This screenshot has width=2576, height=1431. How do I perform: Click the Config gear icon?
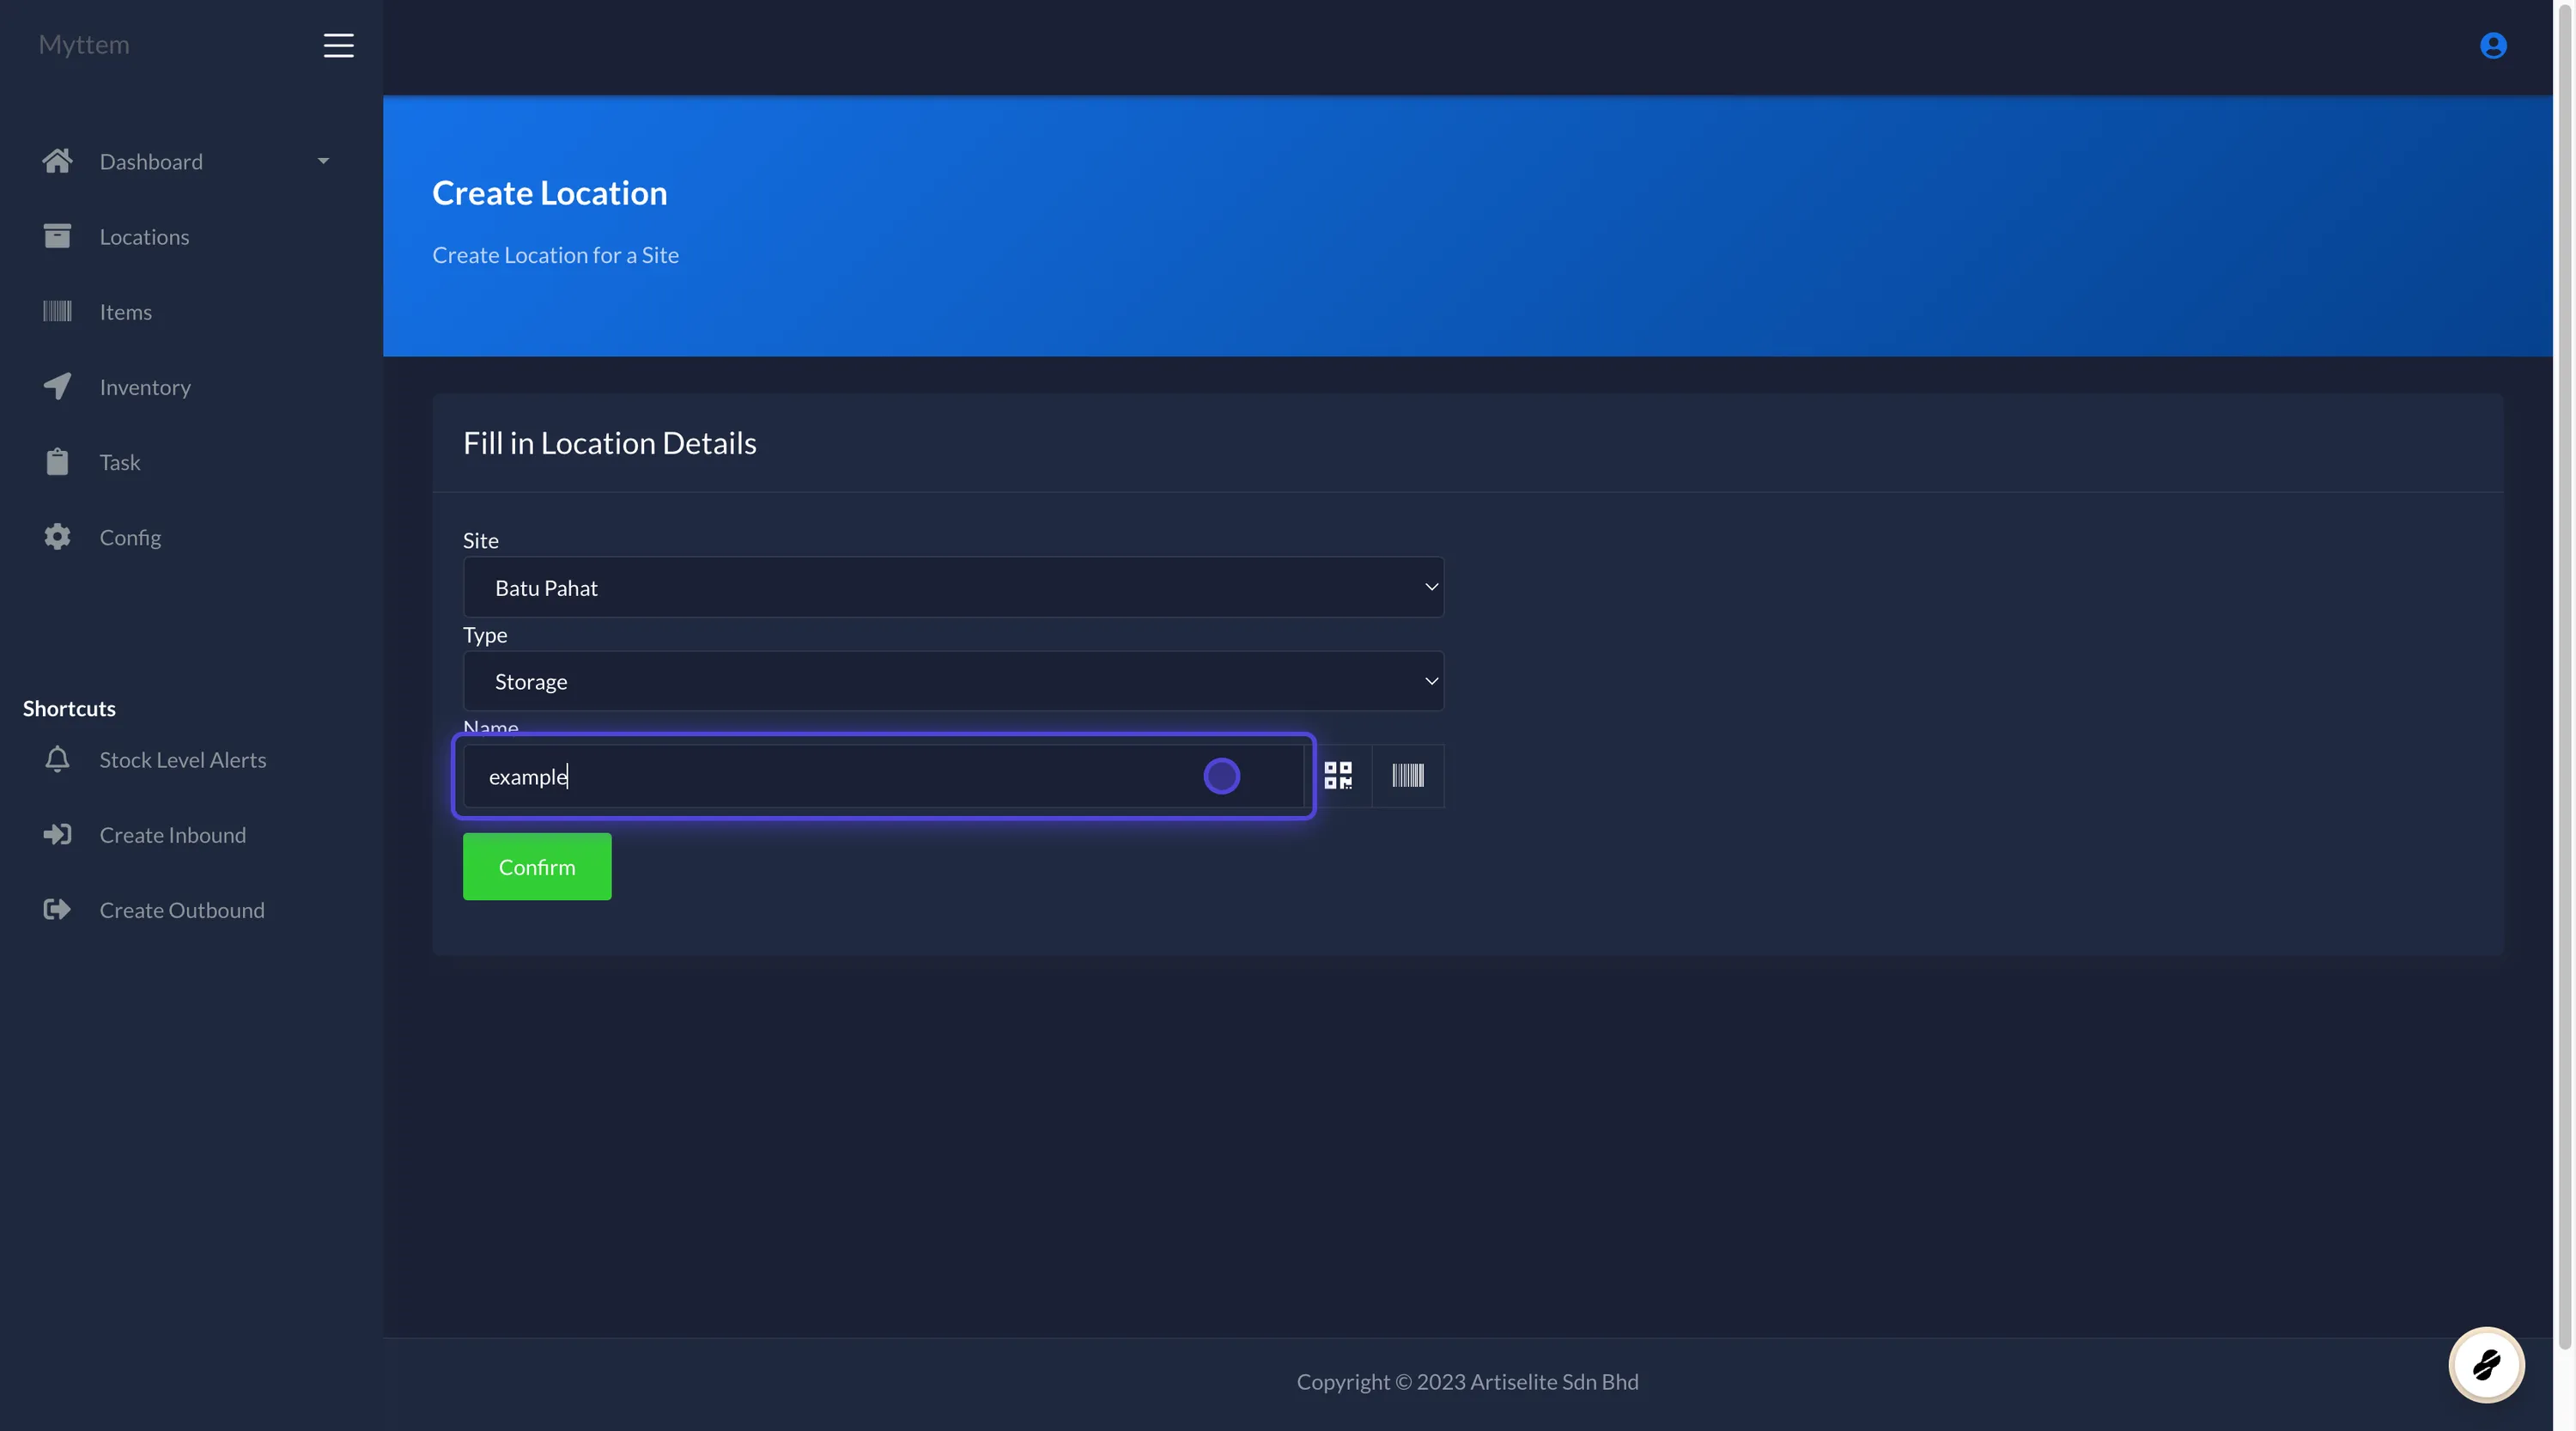(x=57, y=537)
